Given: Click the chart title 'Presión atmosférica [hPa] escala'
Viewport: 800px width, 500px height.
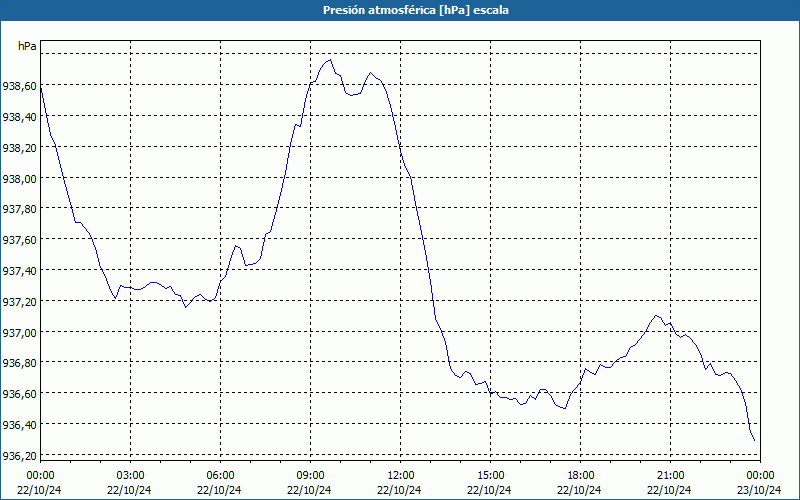Looking at the screenshot, I should 415,10.
